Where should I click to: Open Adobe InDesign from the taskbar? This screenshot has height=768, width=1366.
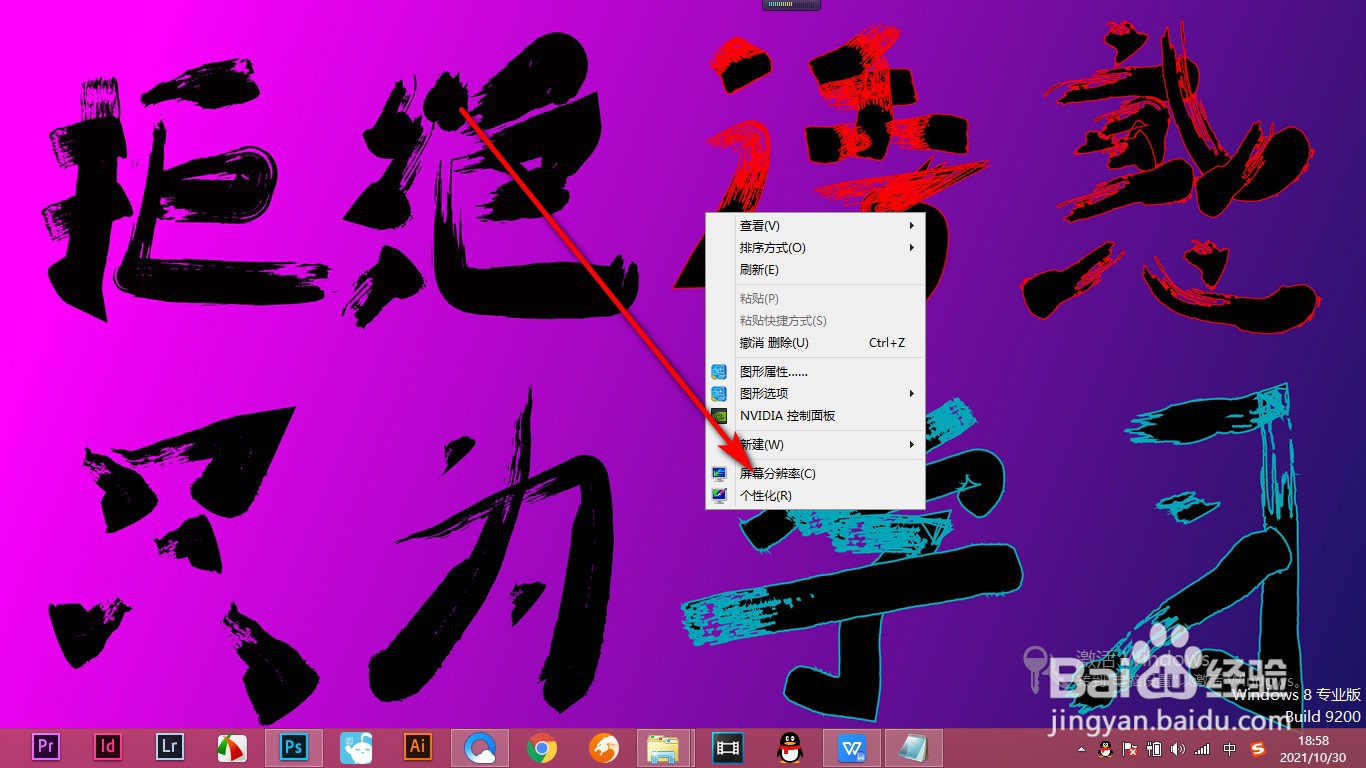tap(107, 747)
